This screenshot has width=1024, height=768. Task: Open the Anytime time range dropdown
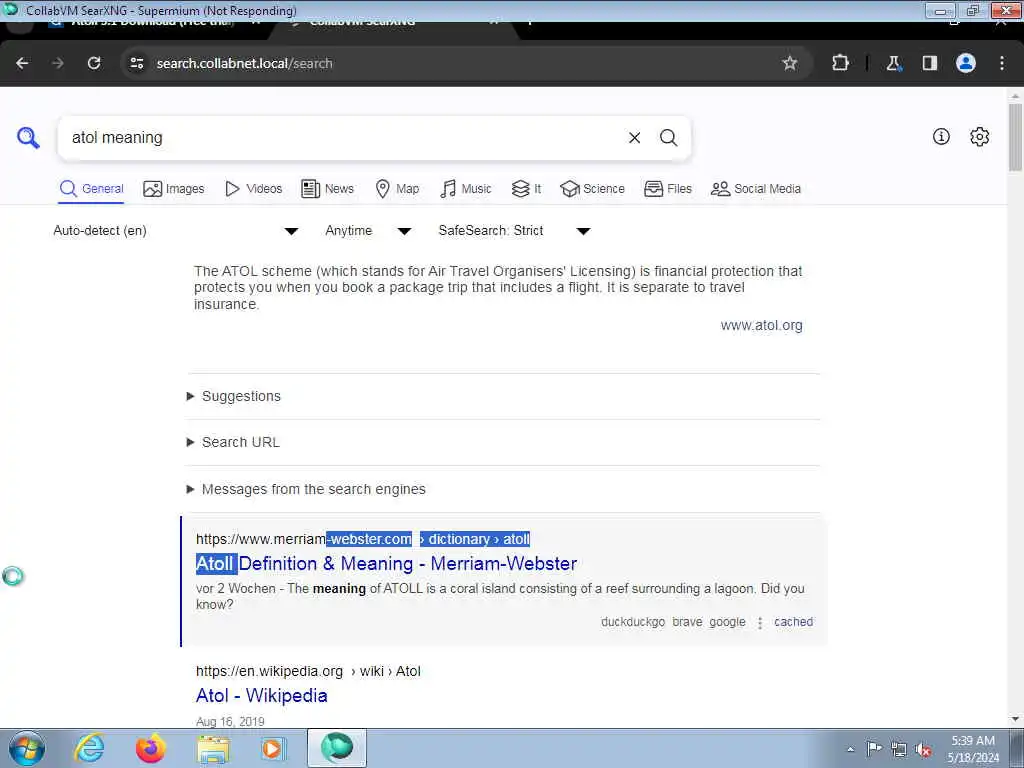368,231
